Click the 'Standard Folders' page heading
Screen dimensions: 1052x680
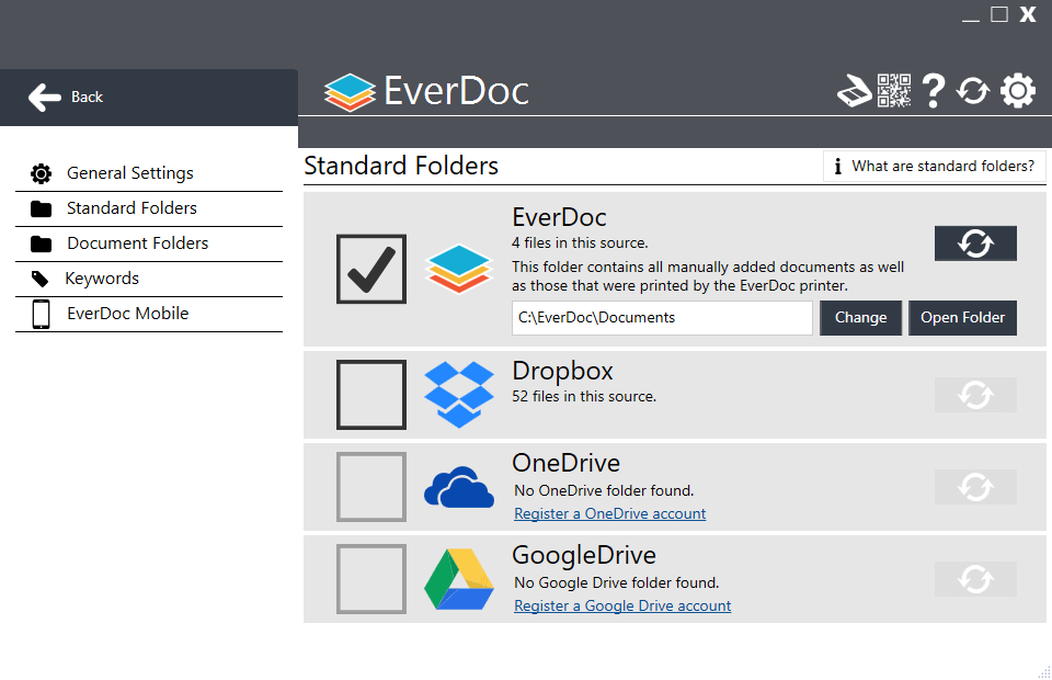401,166
